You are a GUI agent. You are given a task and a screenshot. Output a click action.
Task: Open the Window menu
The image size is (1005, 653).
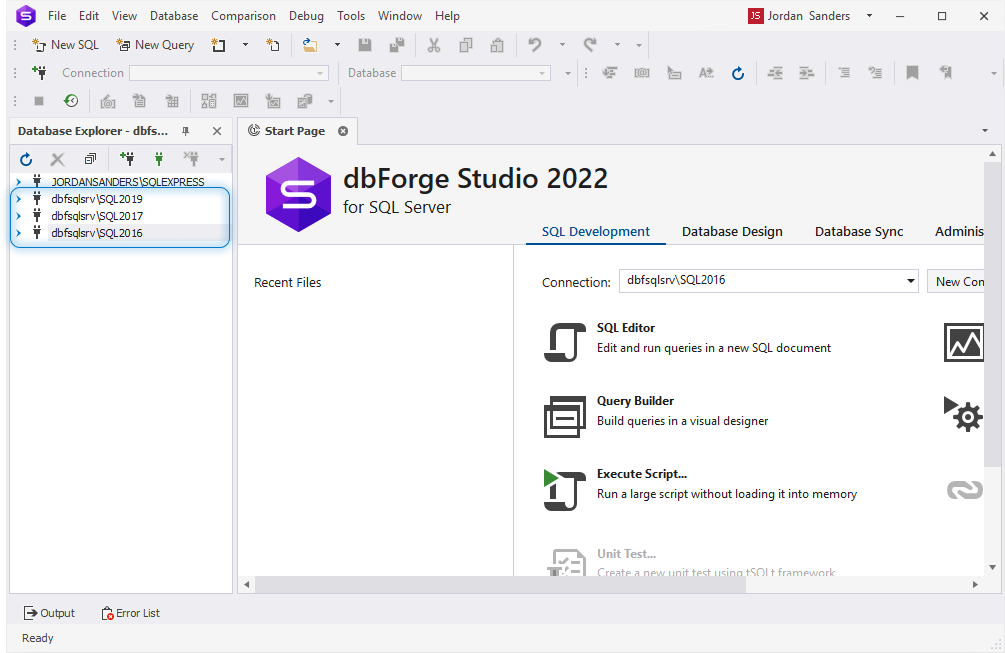tap(399, 16)
